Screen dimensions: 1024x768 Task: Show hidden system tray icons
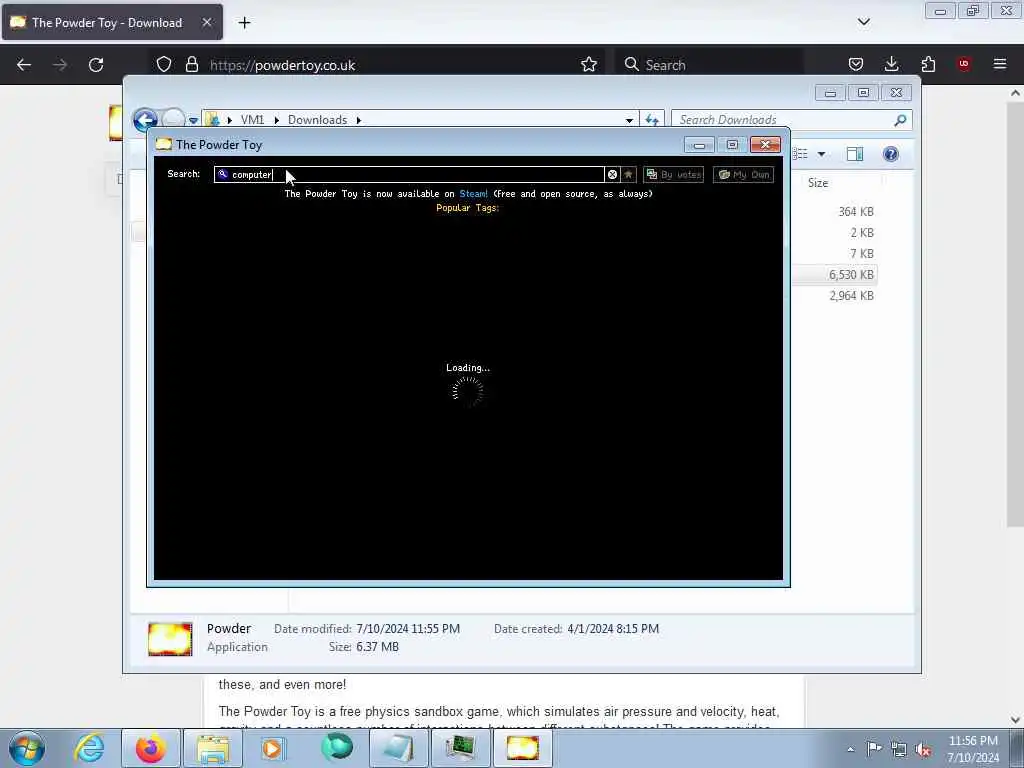point(850,749)
